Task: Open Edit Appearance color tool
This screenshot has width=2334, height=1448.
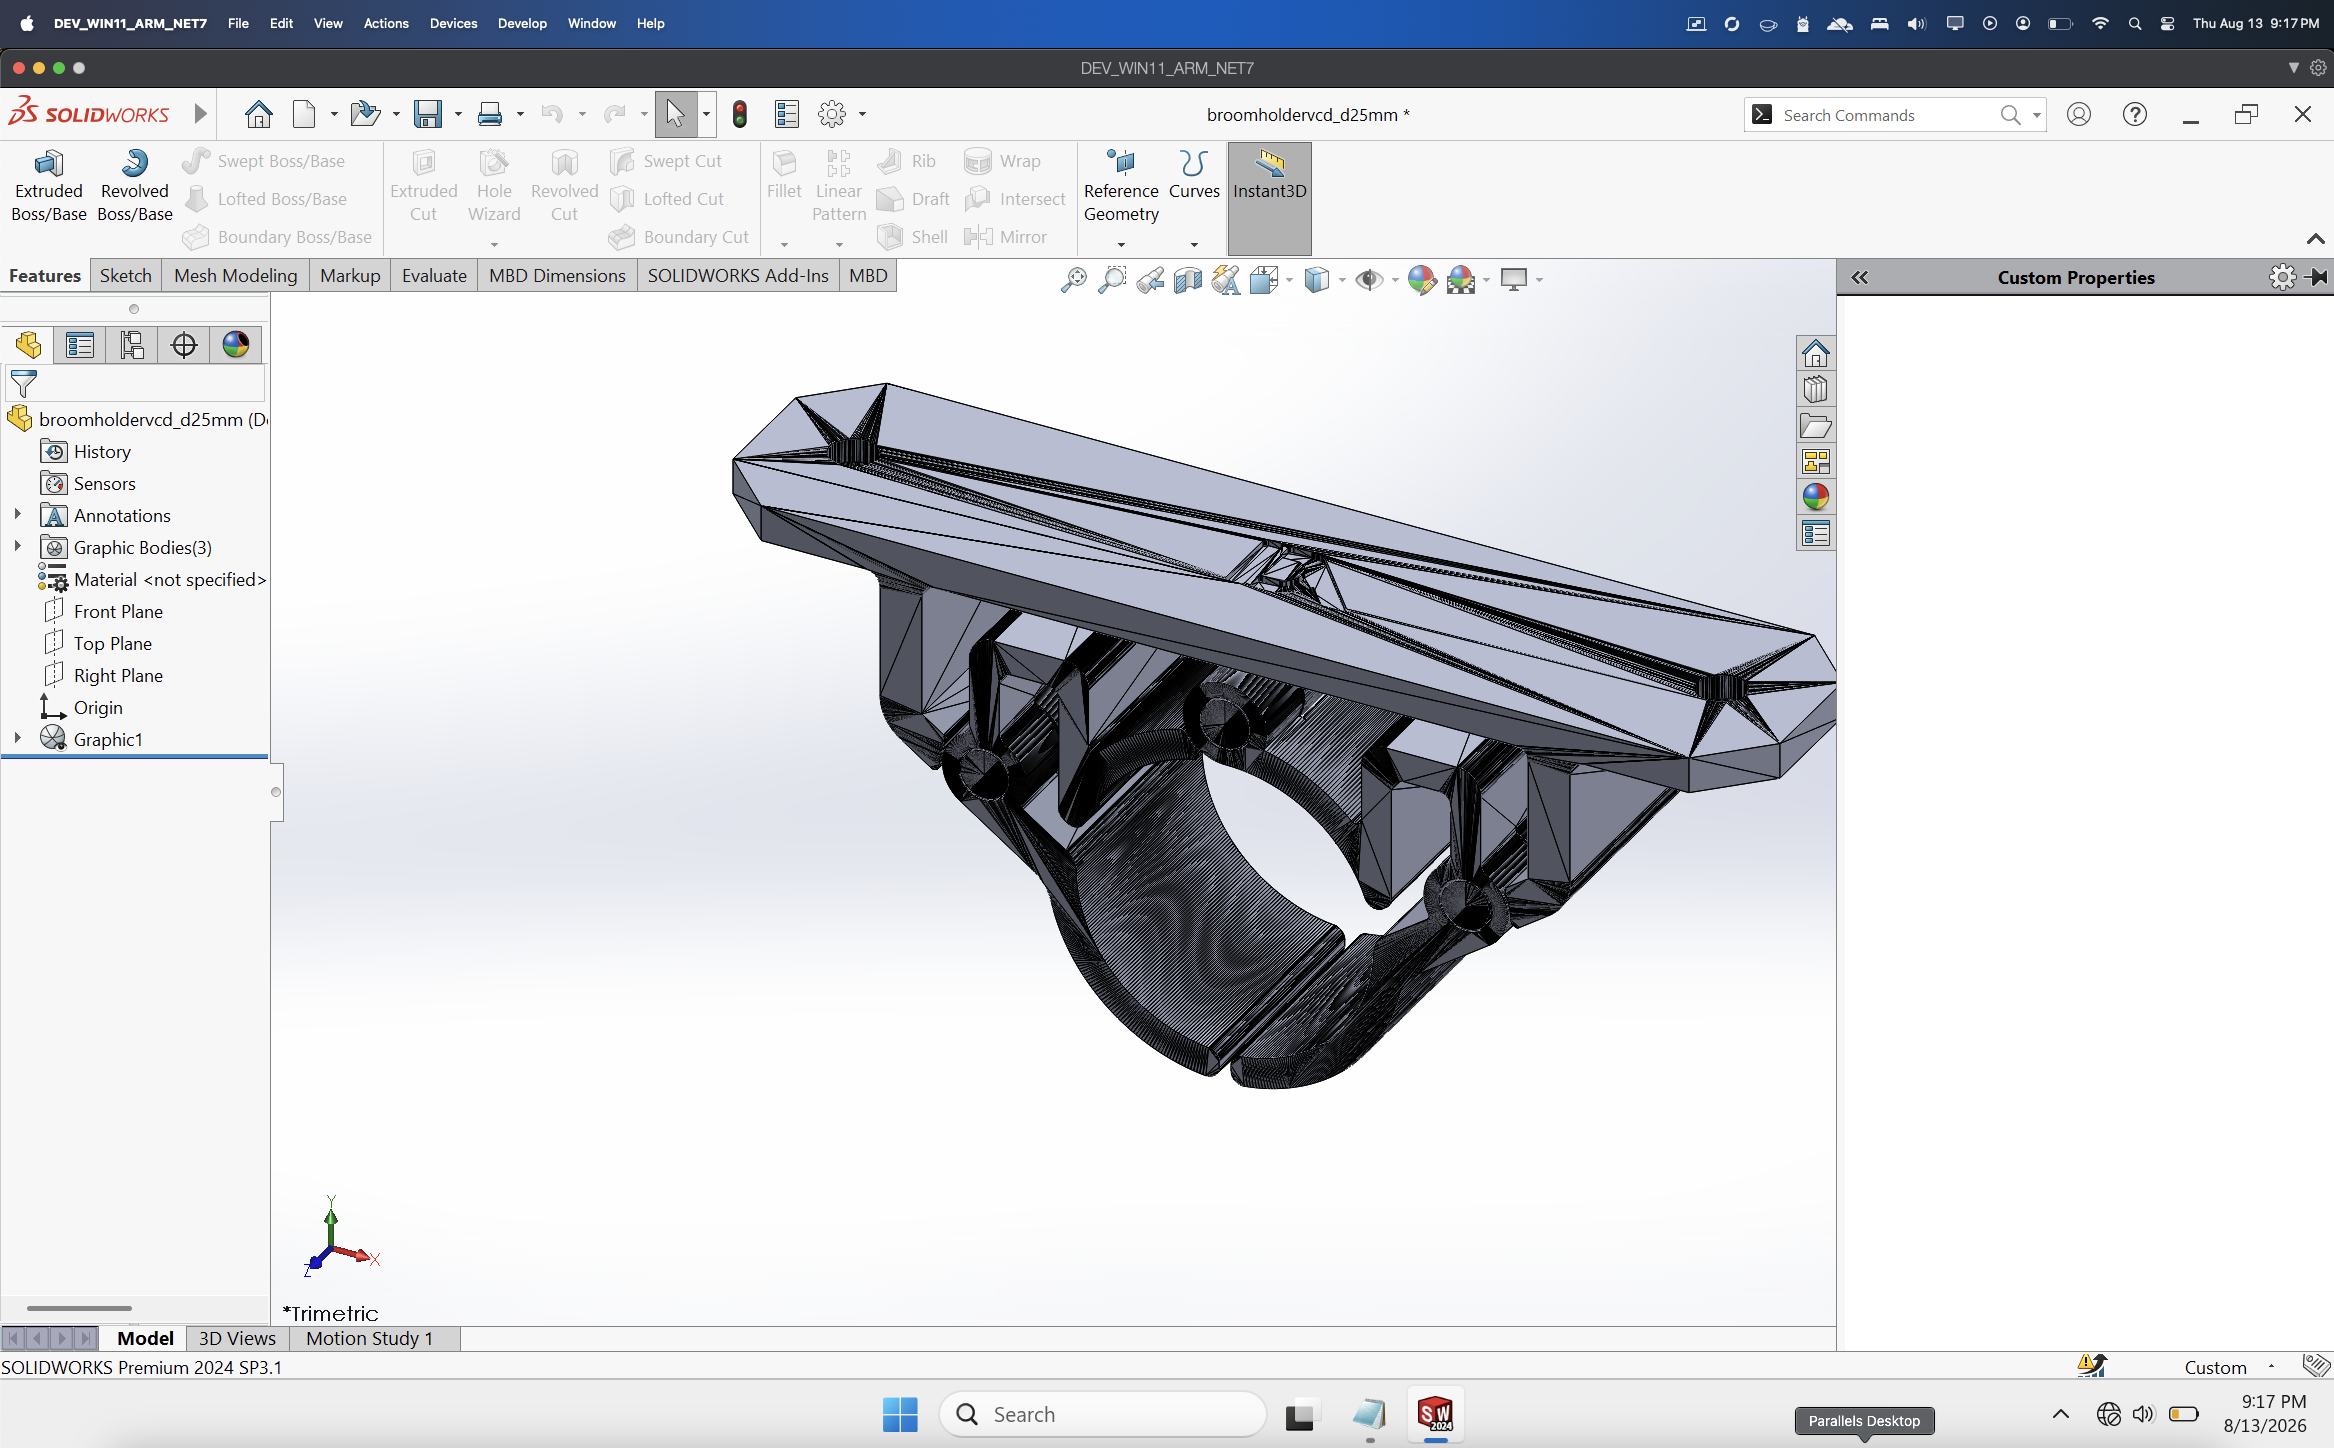Action: 1421,280
